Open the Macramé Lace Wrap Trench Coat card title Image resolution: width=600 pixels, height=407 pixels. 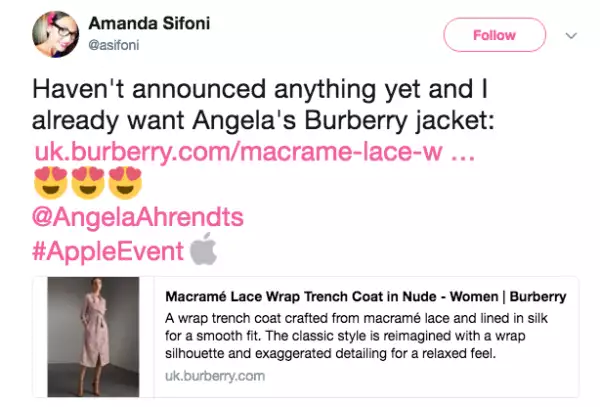[x=366, y=297]
